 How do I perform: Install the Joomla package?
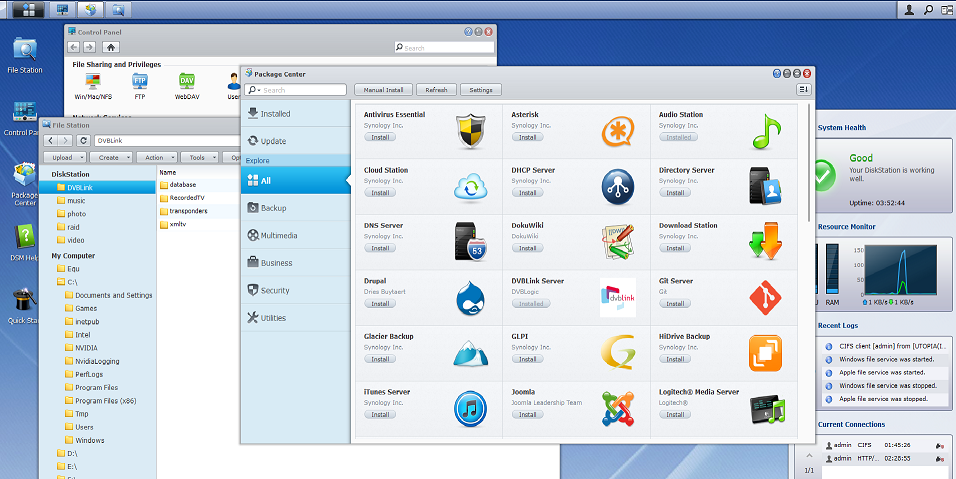coord(528,414)
